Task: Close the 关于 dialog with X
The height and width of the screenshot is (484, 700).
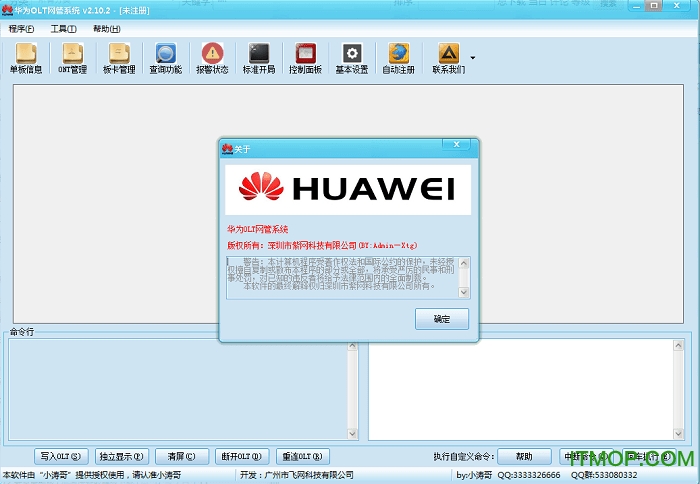Action: 456,144
